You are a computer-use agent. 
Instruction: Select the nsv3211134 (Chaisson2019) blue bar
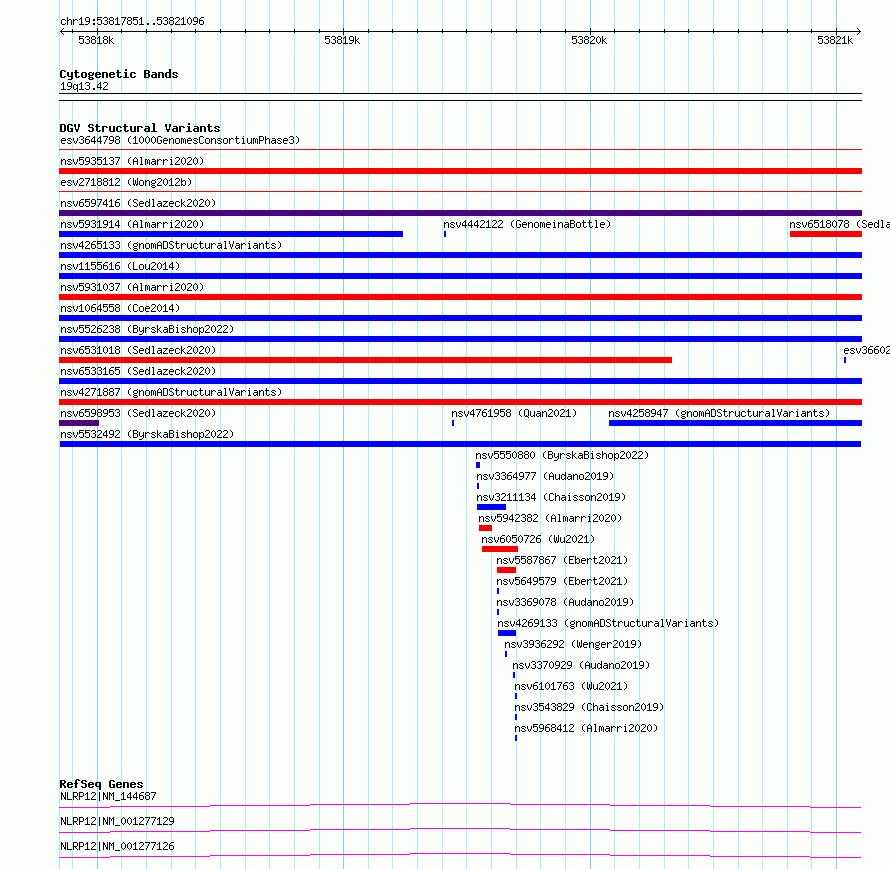tap(492, 507)
